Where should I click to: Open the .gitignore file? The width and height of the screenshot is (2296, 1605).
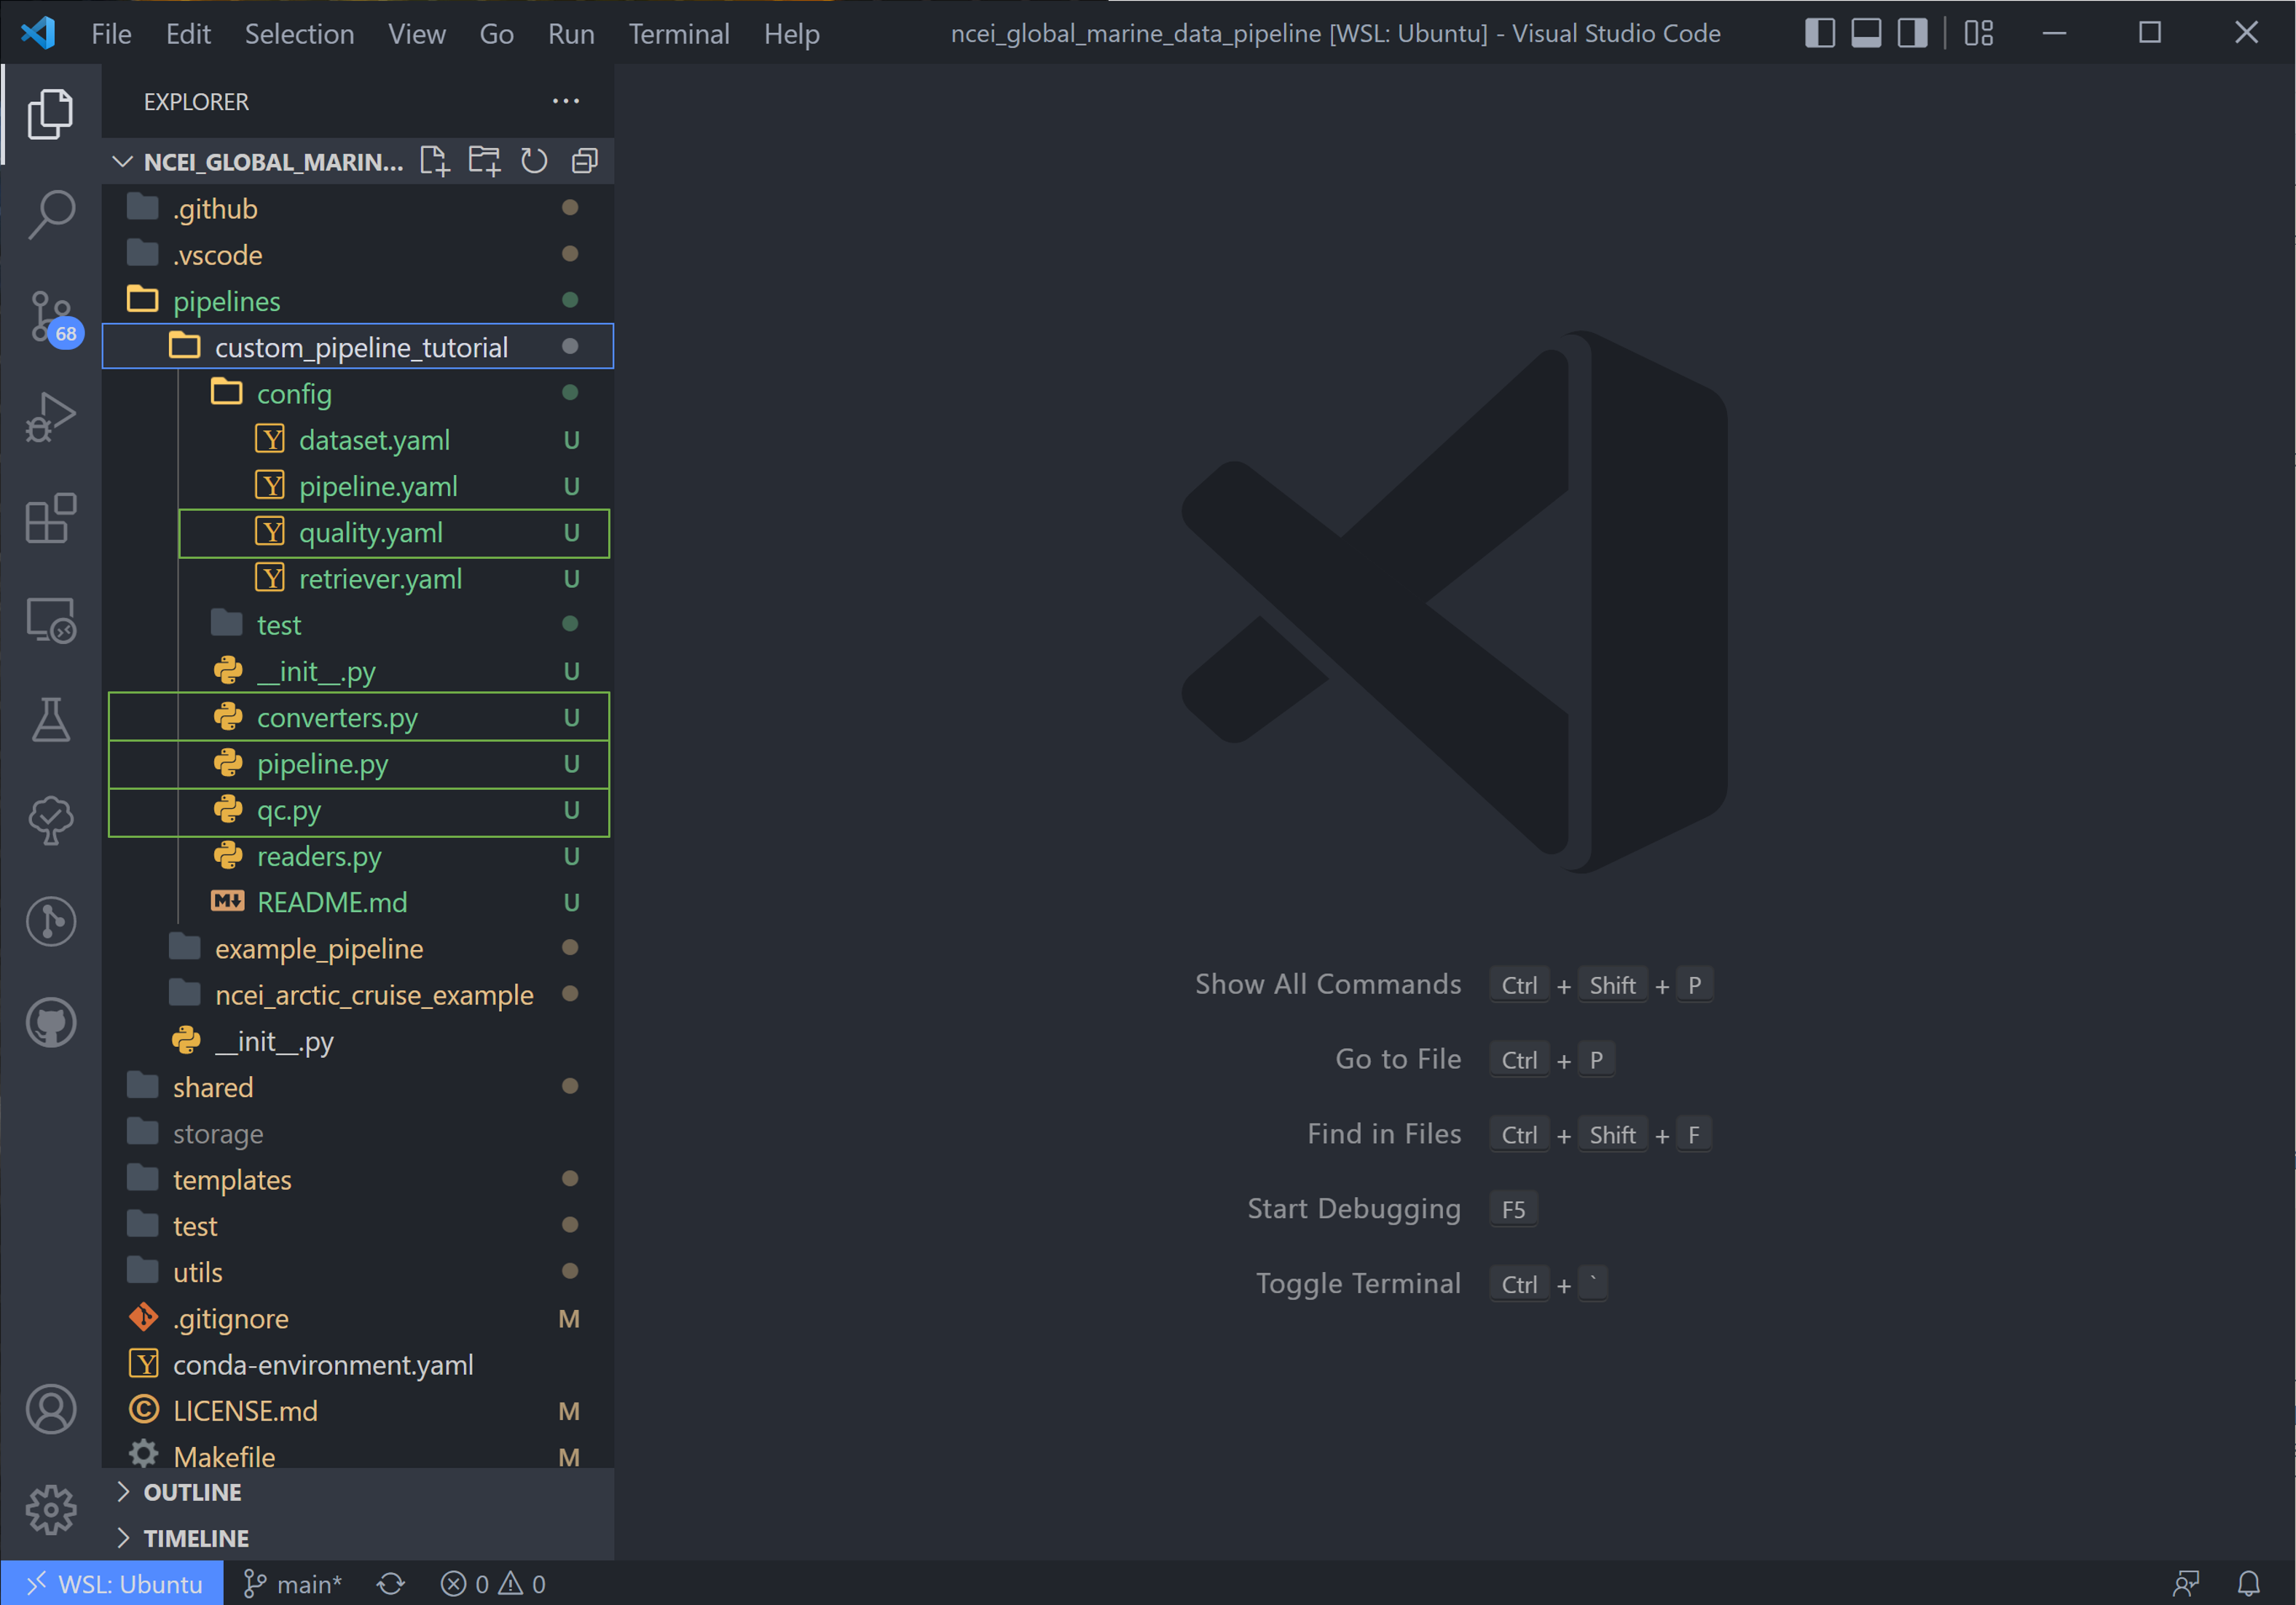(x=358, y=1318)
